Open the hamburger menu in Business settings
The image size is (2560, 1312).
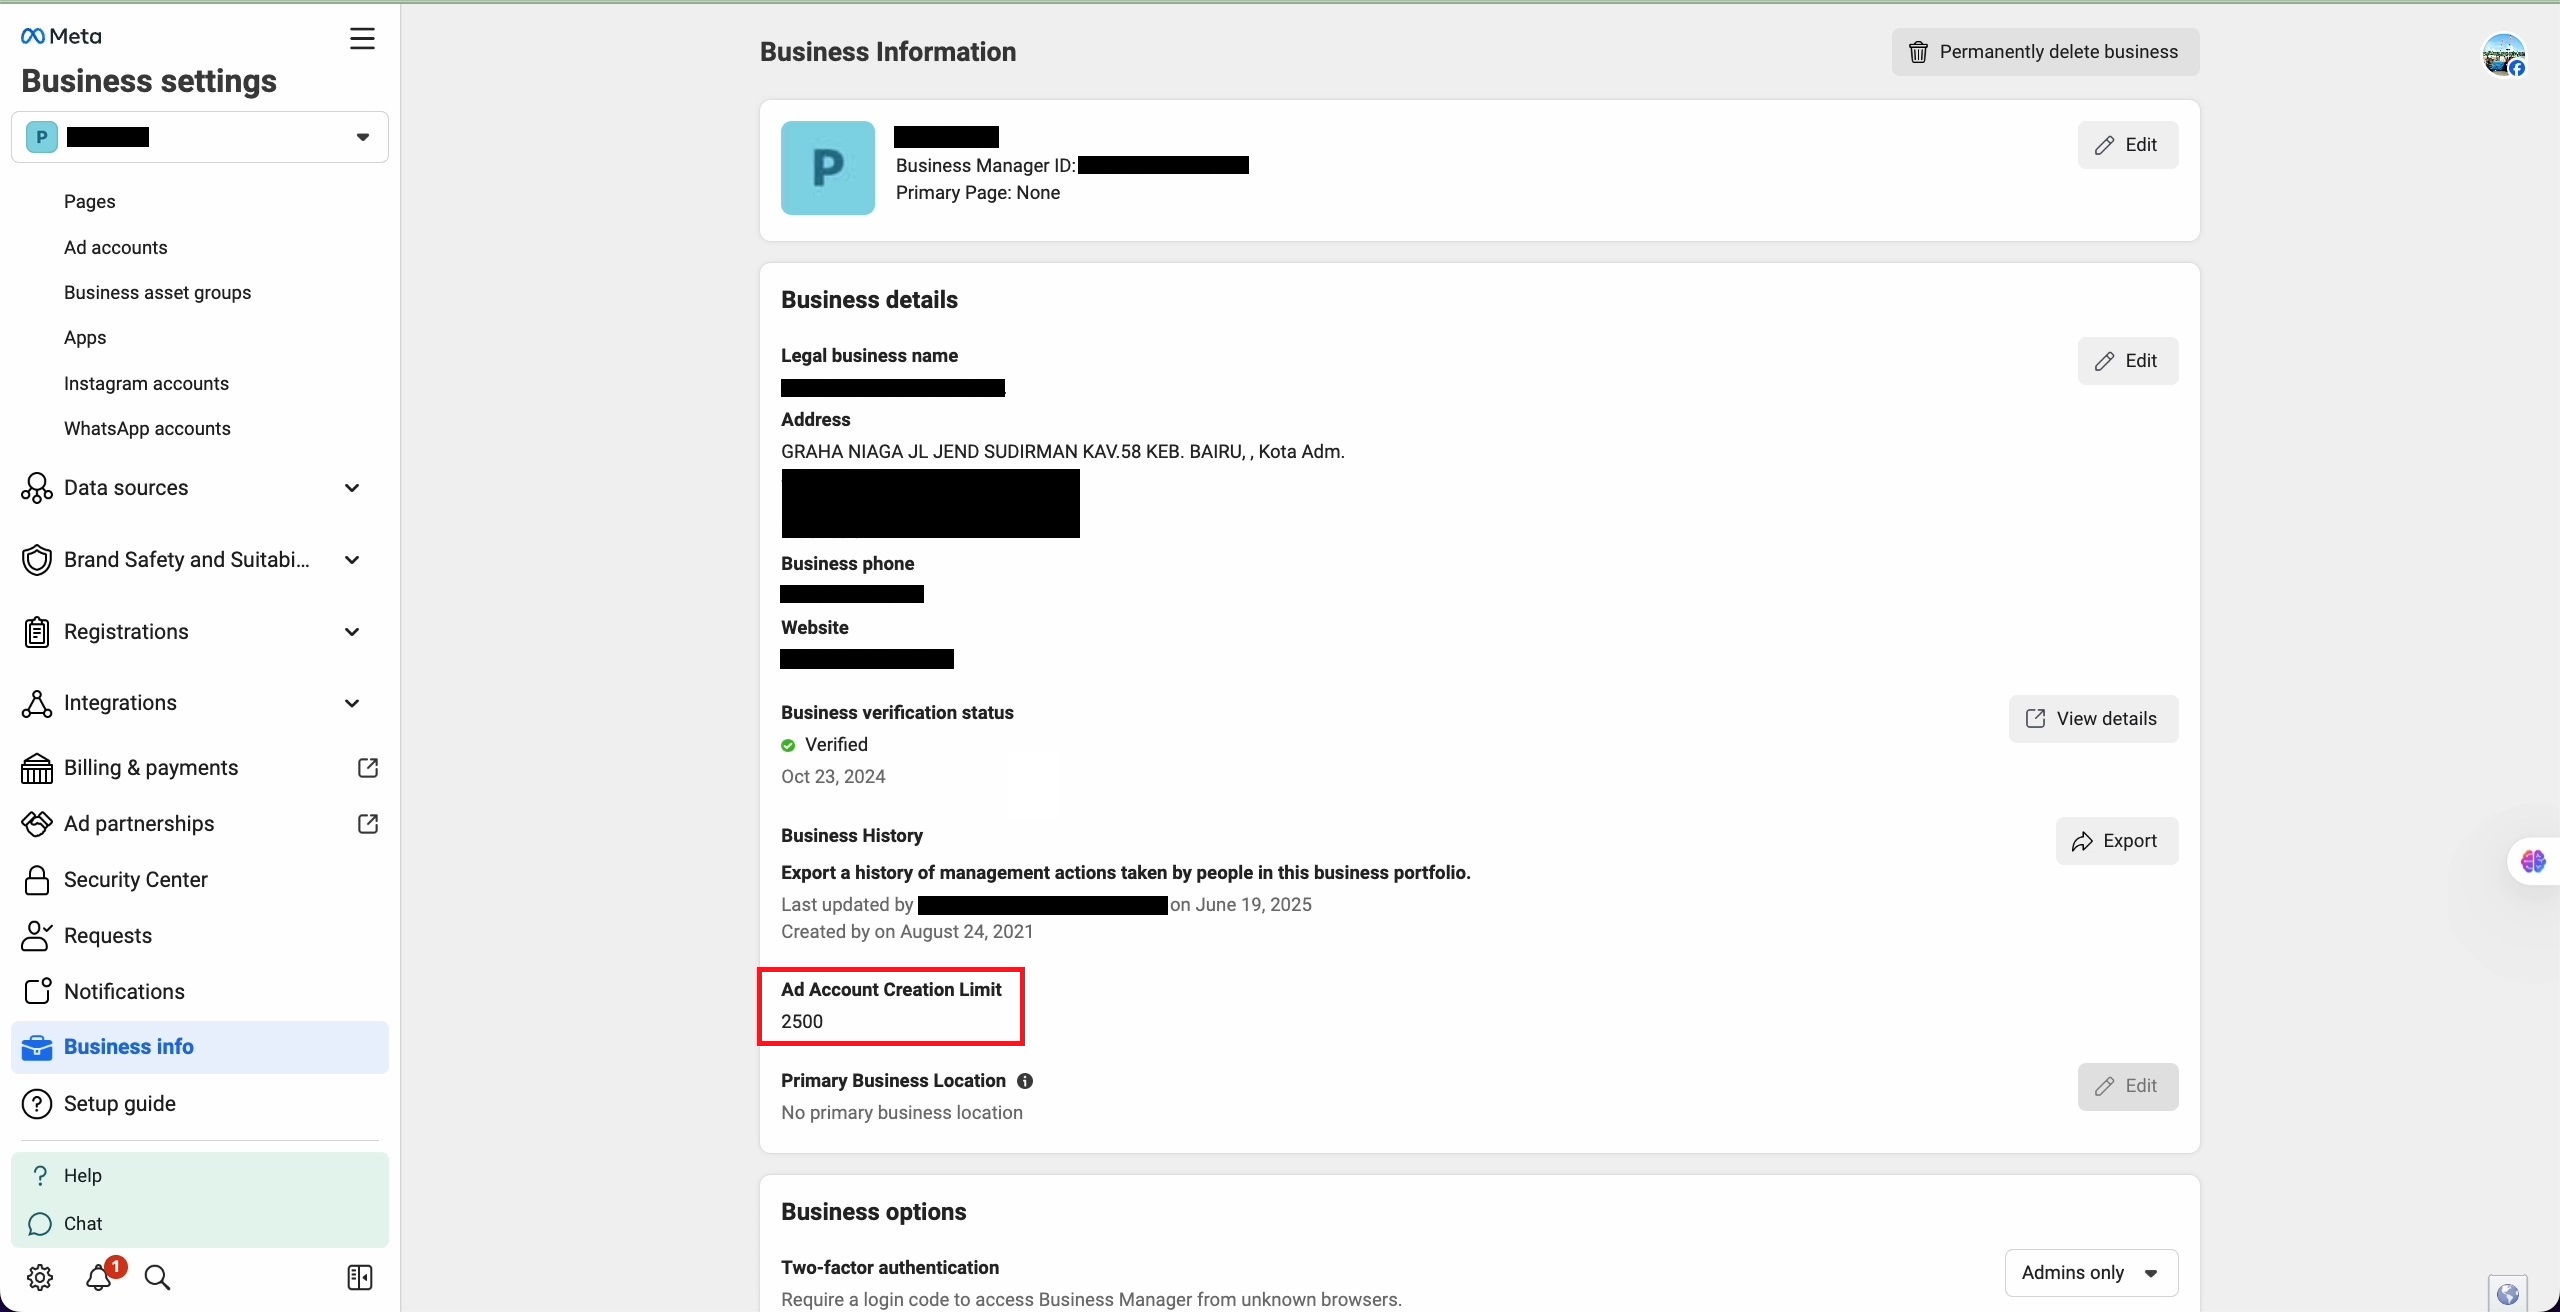tap(362, 39)
